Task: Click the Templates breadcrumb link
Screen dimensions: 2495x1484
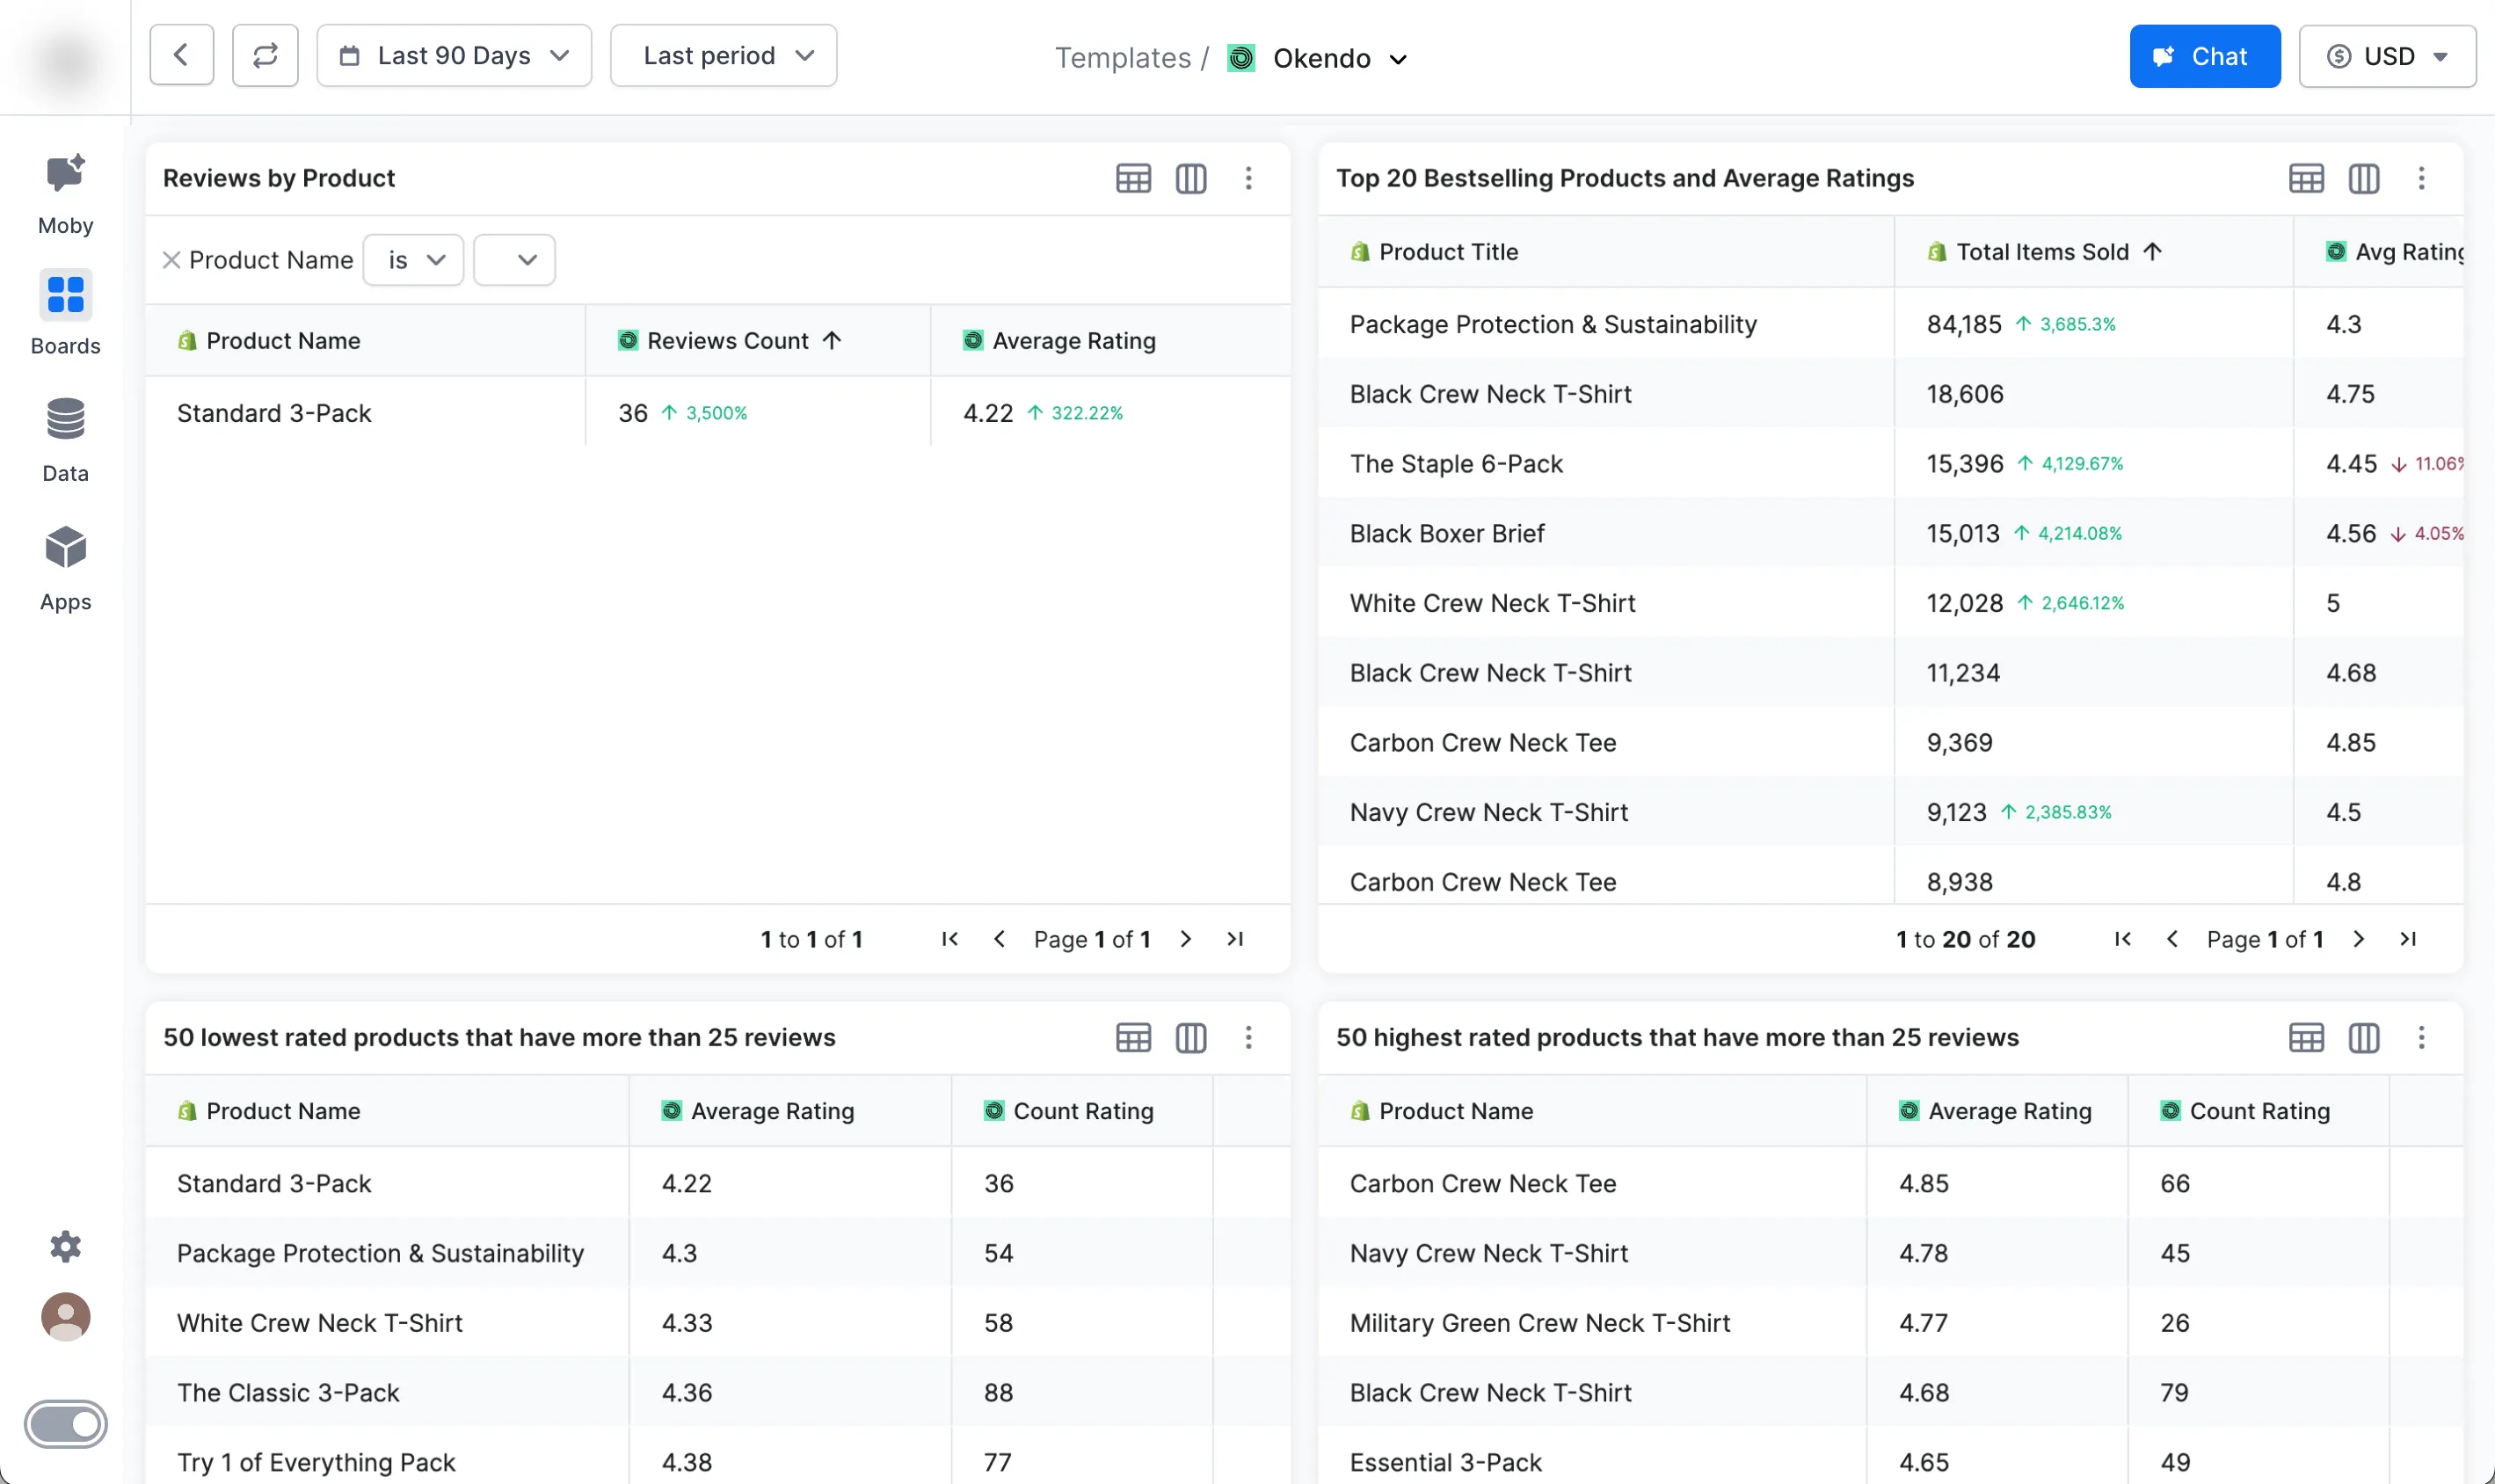Action: point(1122,58)
